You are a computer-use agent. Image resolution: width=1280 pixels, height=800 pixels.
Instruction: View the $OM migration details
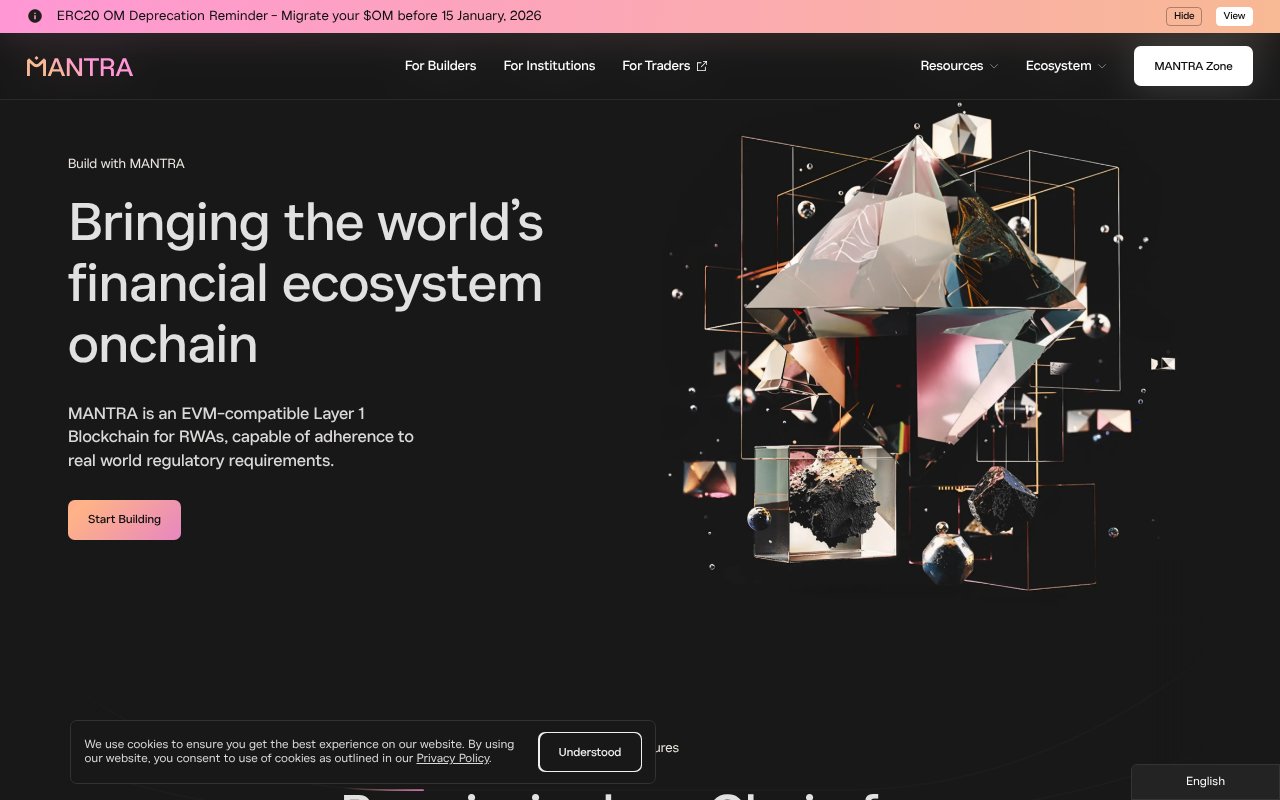[1234, 16]
